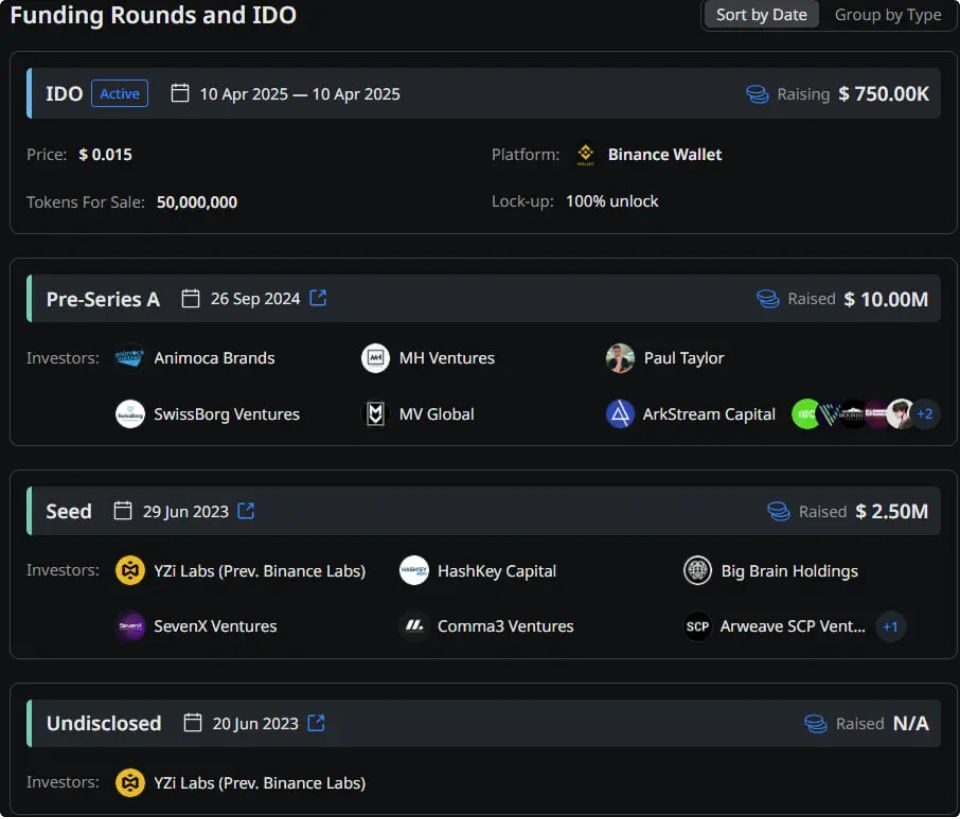Image resolution: width=960 pixels, height=819 pixels.
Task: Open the truncated Arweave SCP Vent... investor
Action: click(793, 627)
